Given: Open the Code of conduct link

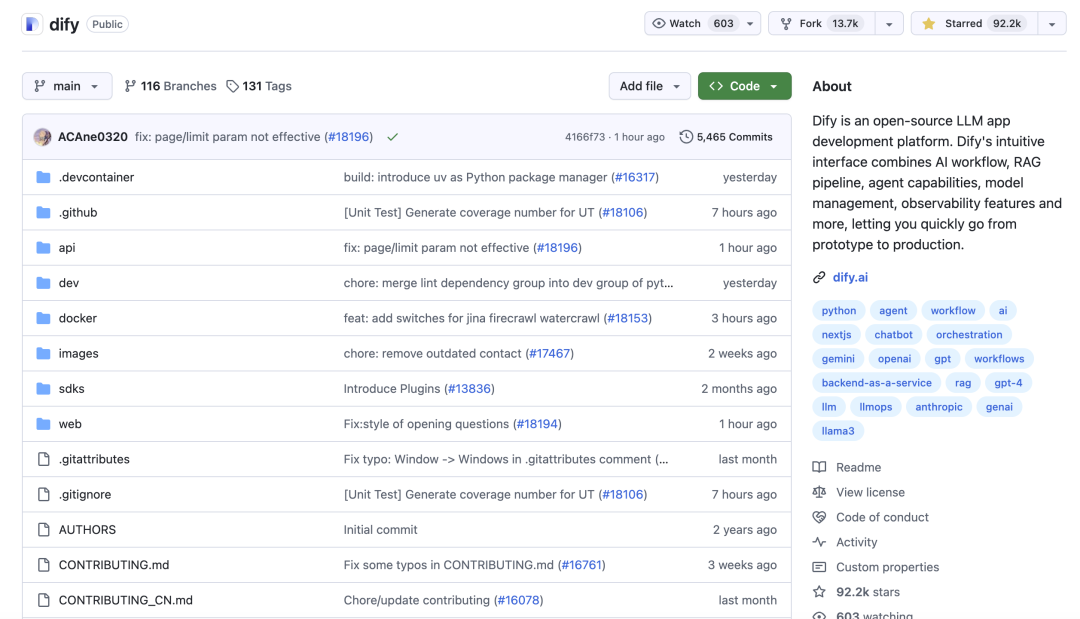Looking at the screenshot, I should click(882, 517).
